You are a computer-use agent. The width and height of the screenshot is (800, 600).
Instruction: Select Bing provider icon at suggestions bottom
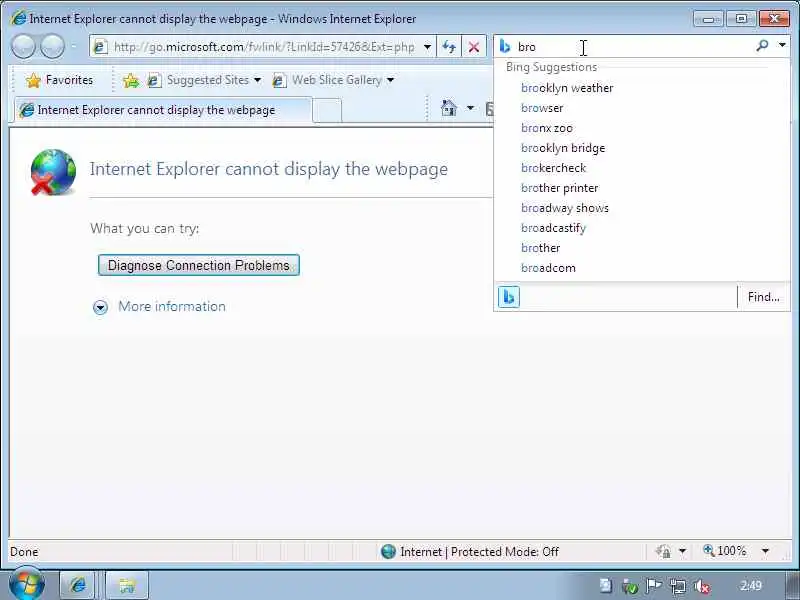(509, 297)
